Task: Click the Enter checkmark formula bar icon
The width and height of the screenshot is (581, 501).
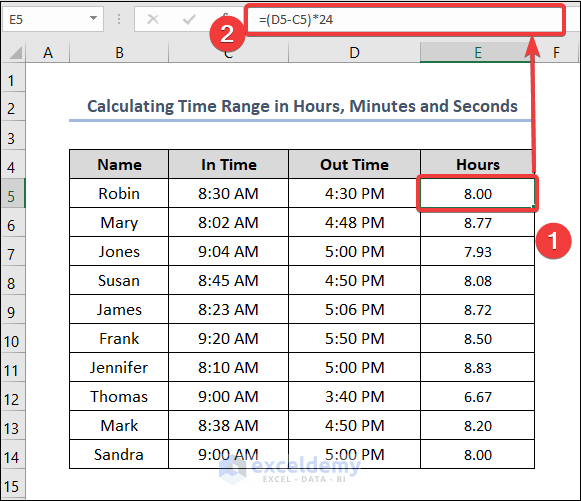Action: pos(189,19)
